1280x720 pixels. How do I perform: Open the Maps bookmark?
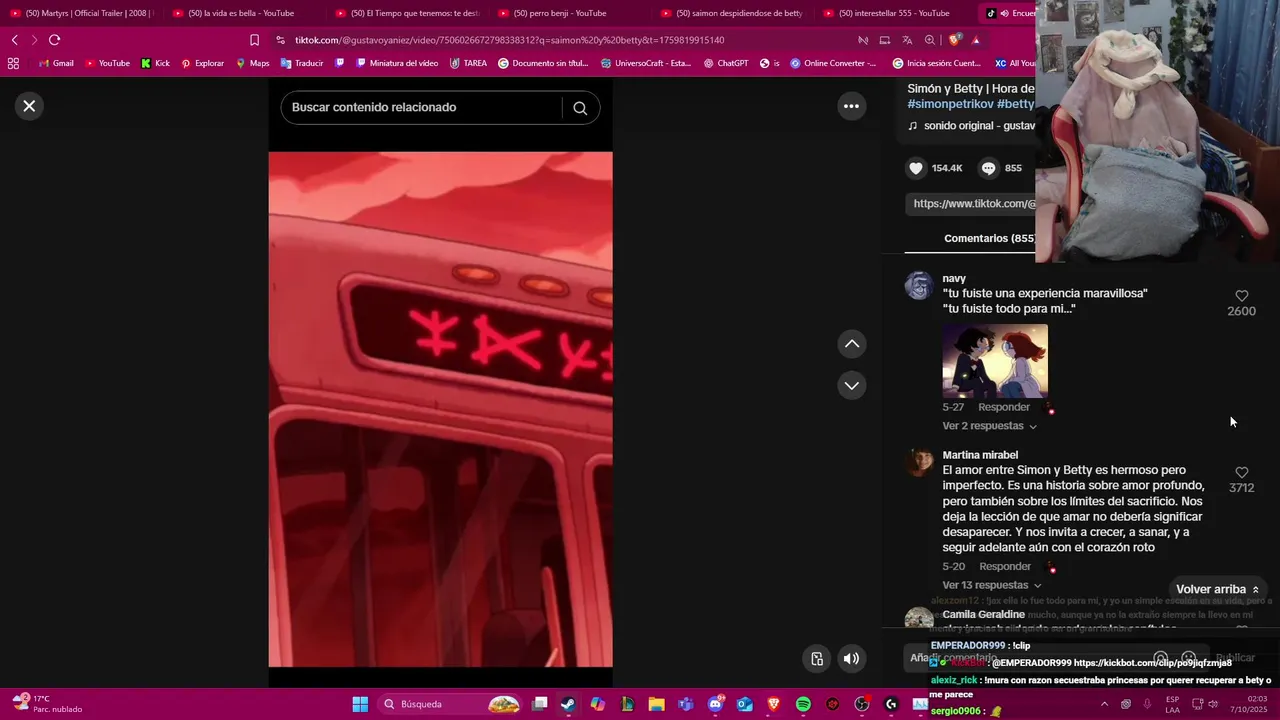pyautogui.click(x=252, y=63)
